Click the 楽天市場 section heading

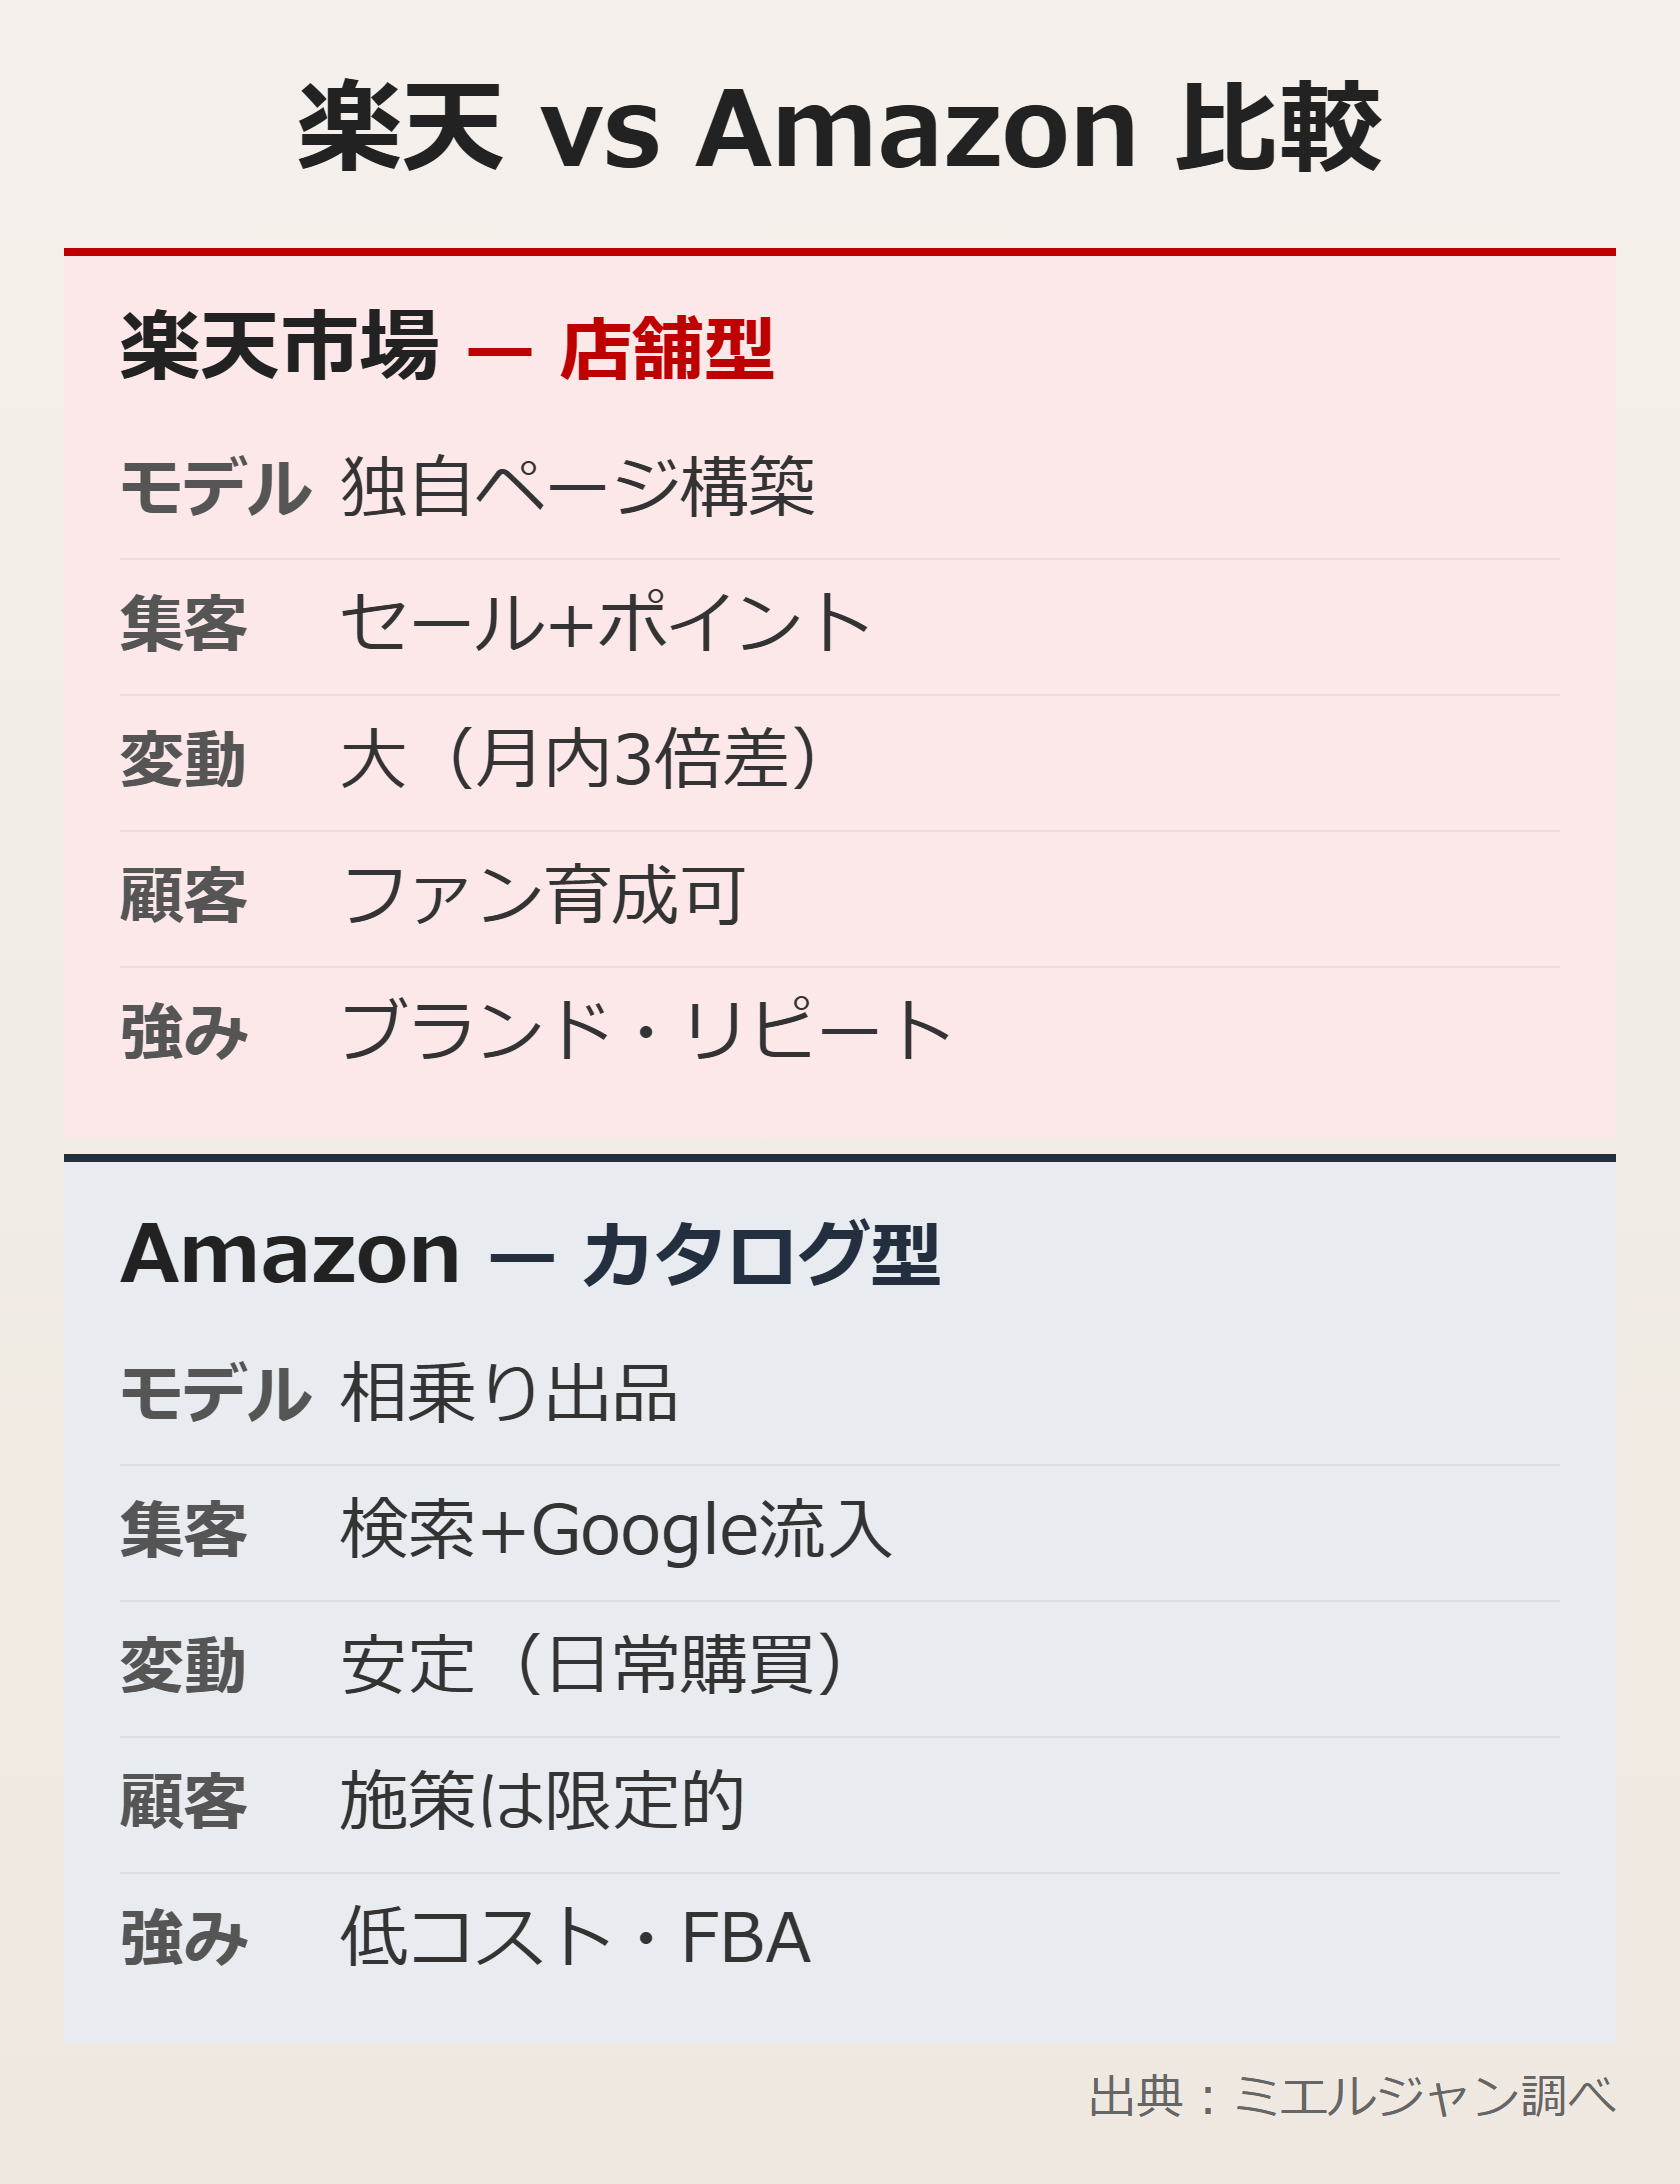click(x=279, y=346)
